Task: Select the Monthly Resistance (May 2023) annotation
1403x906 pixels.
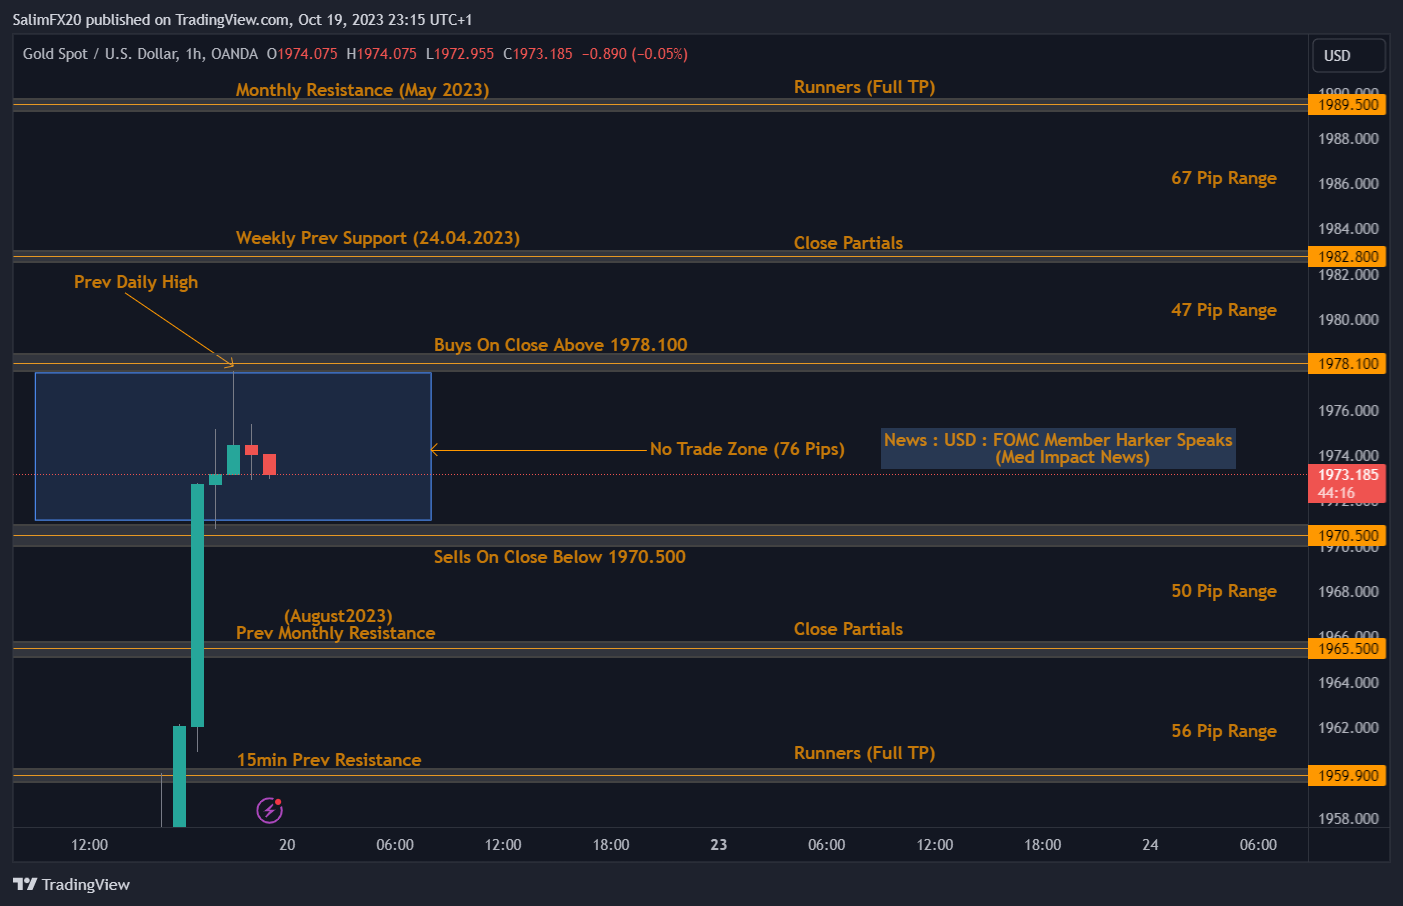Action: [363, 90]
